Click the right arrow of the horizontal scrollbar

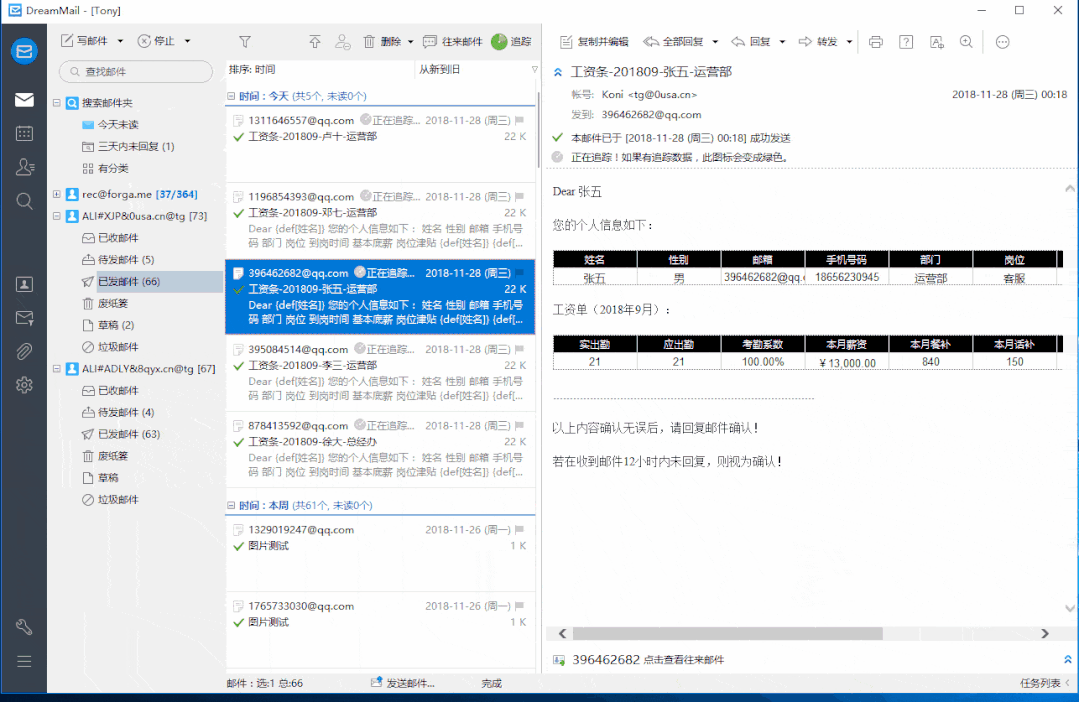coord(1045,633)
